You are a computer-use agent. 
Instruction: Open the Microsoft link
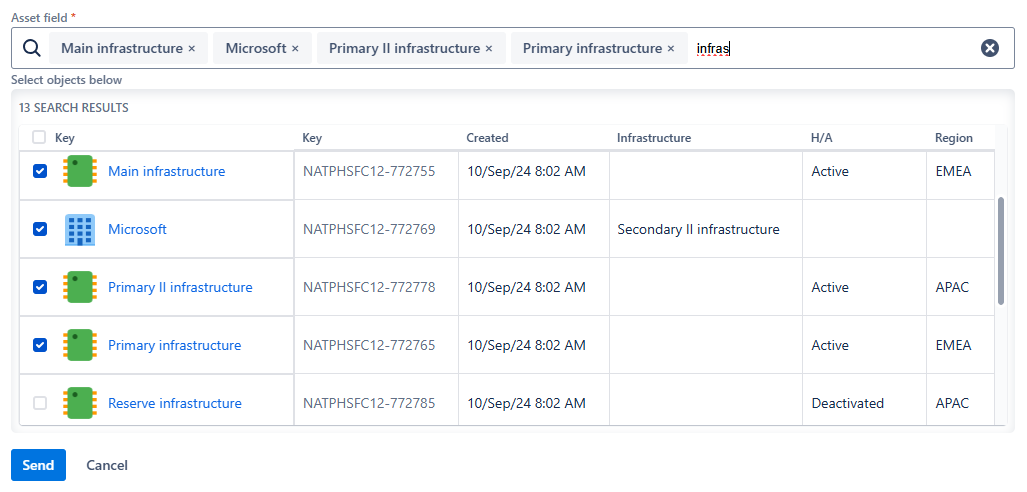[x=138, y=229]
